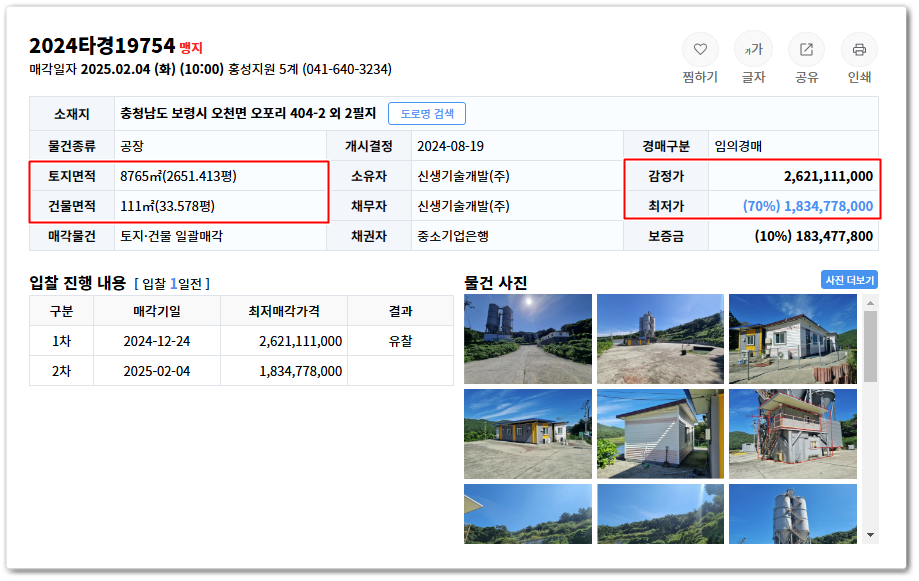The height and width of the screenshot is (581, 919).
Task: Click the 홍성지원 5계 phone number text
Action: [309, 69]
